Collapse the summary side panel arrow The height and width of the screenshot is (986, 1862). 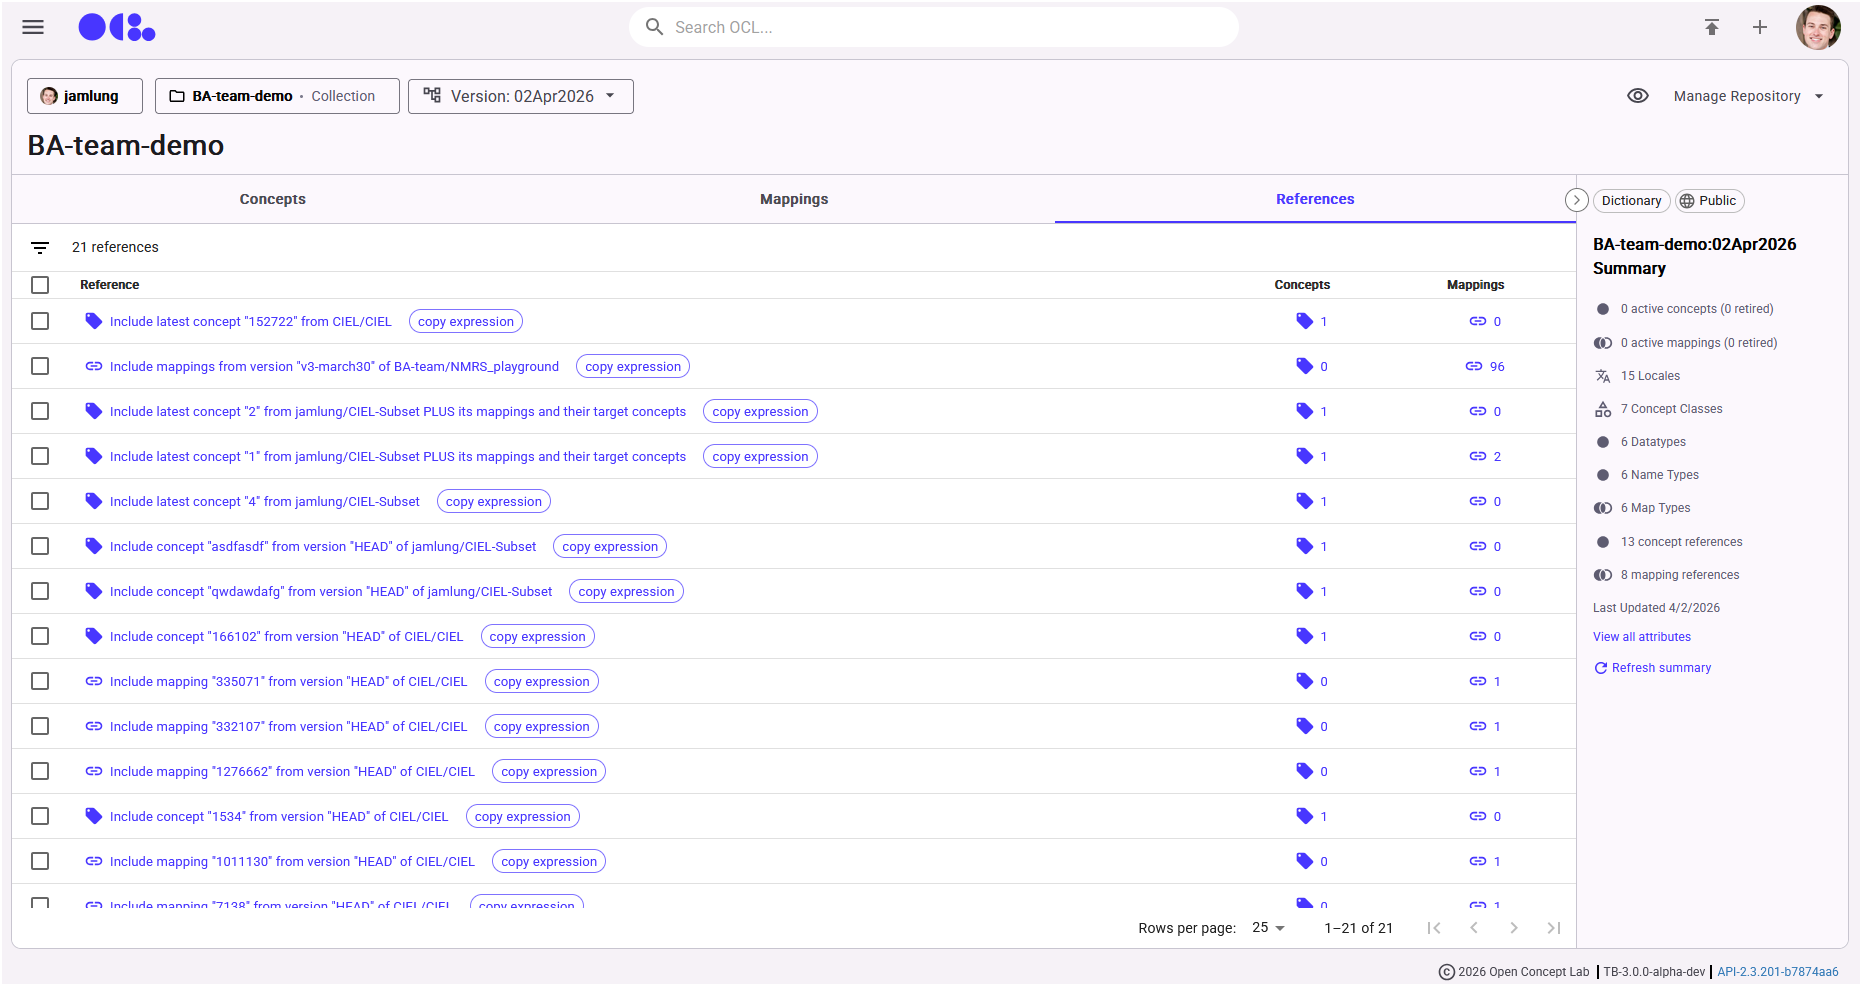[1576, 200]
